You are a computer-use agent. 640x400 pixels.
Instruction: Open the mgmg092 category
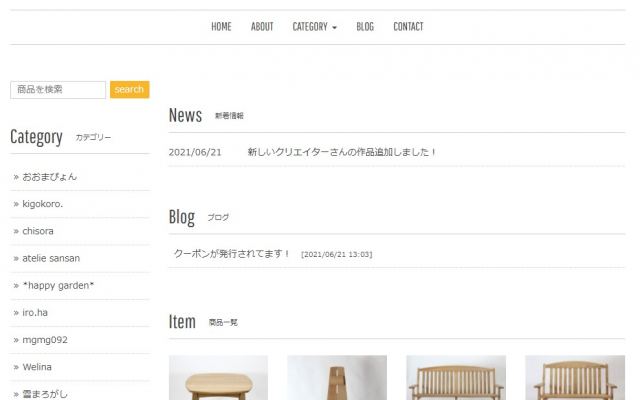[x=45, y=340]
